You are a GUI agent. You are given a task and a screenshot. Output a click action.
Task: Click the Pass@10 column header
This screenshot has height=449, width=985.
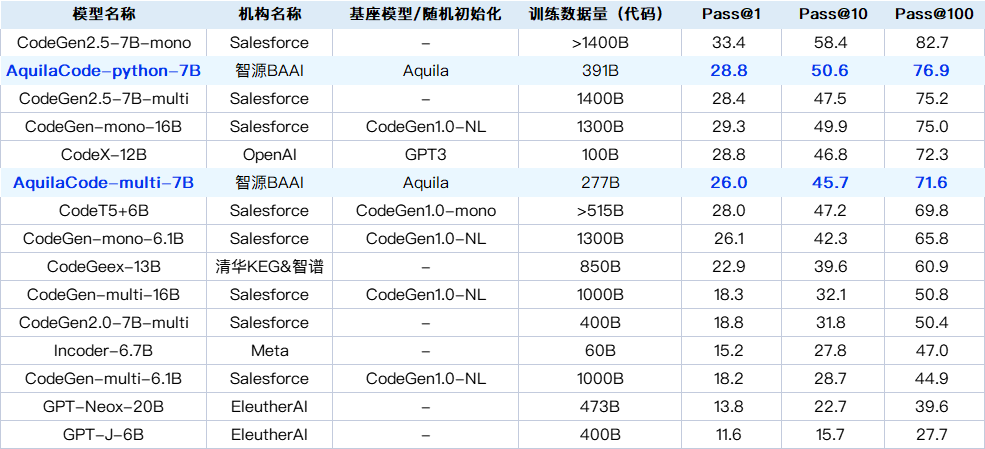(830, 15)
